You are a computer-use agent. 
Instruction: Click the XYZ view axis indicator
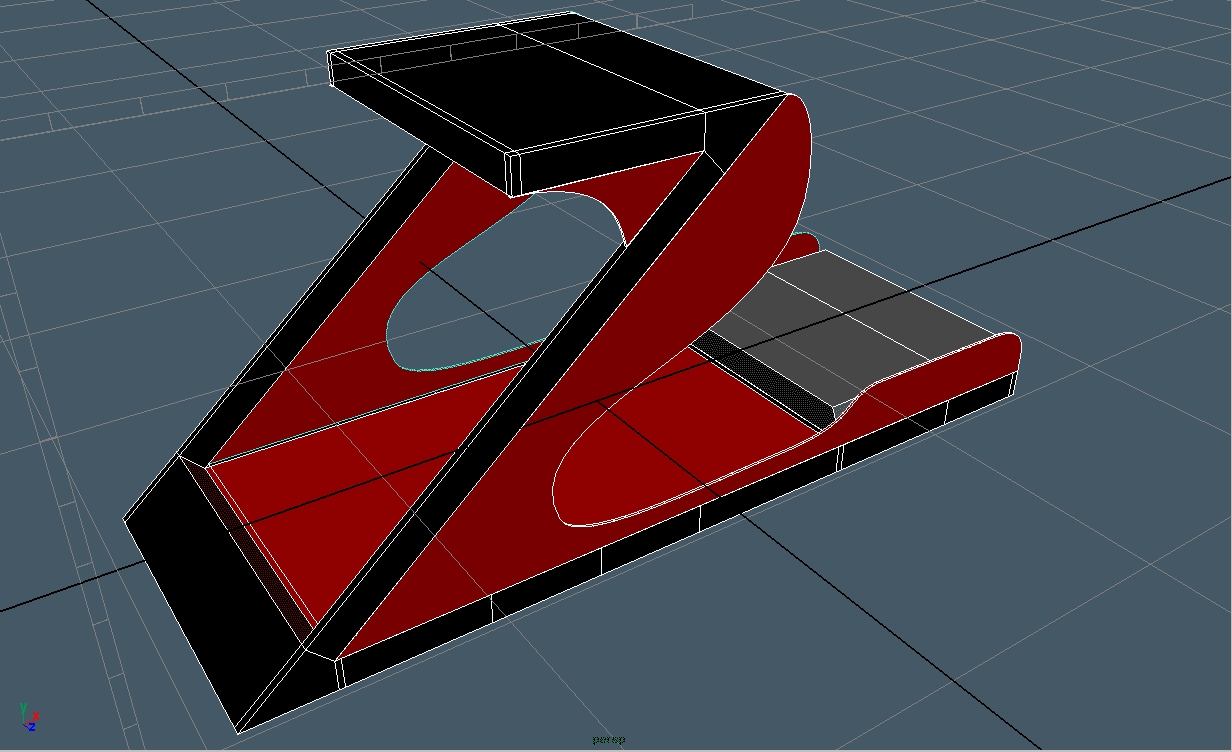29,715
